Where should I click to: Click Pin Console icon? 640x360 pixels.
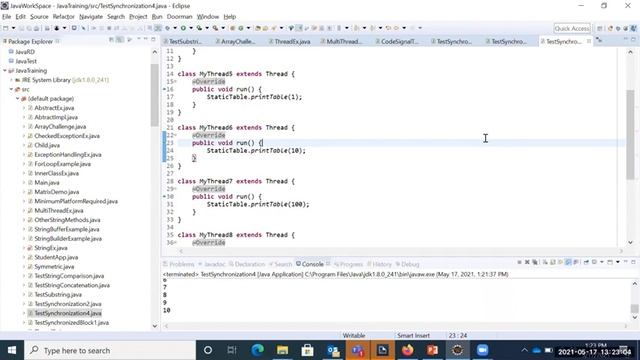pyautogui.click(x=586, y=262)
